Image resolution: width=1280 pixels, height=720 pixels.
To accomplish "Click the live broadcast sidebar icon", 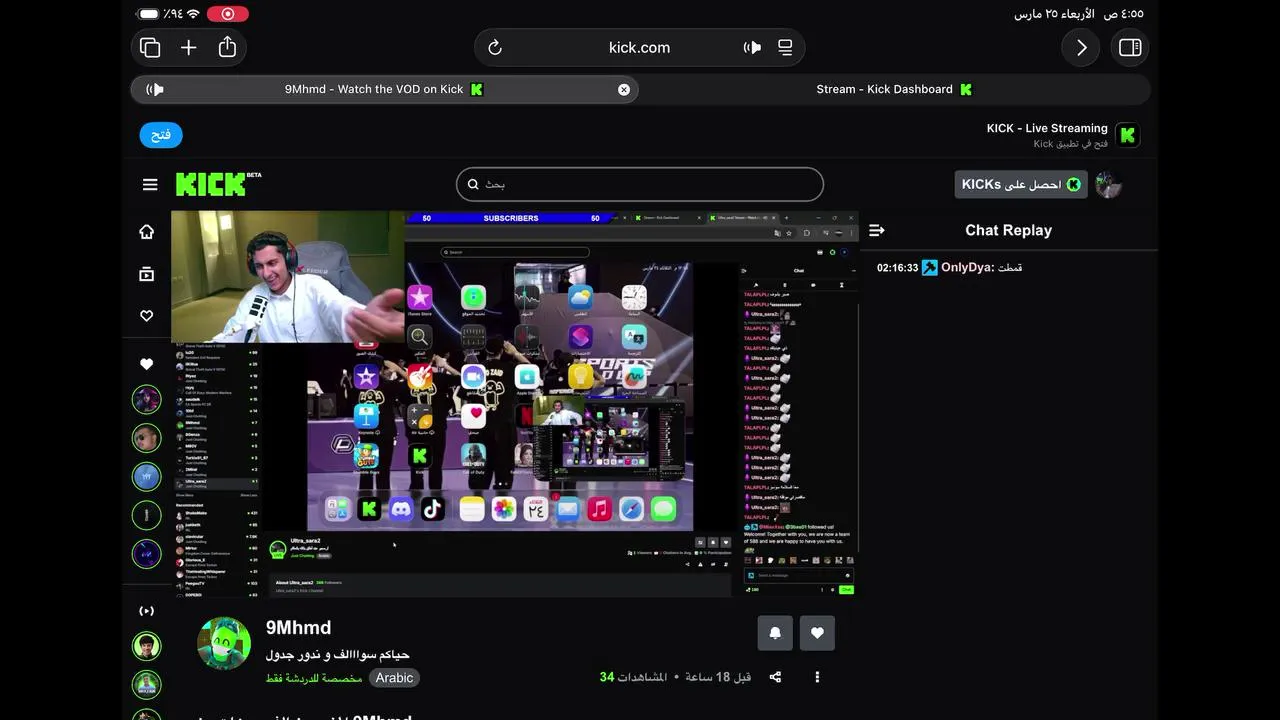I will pyautogui.click(x=147, y=611).
